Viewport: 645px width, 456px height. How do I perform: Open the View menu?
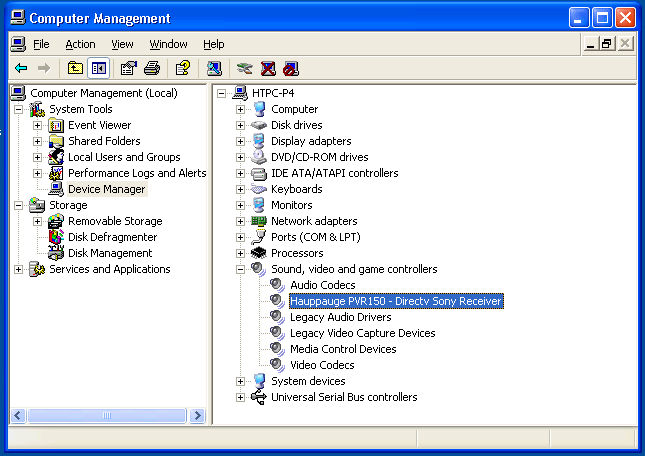(122, 44)
